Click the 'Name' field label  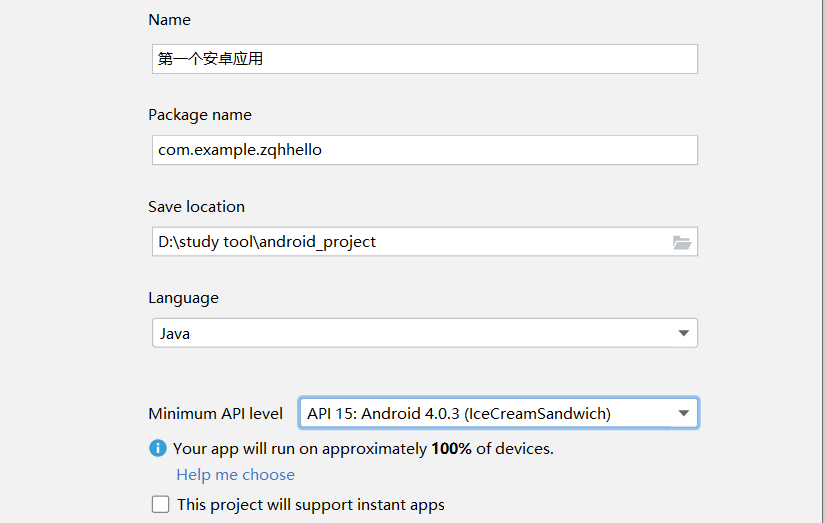click(169, 20)
